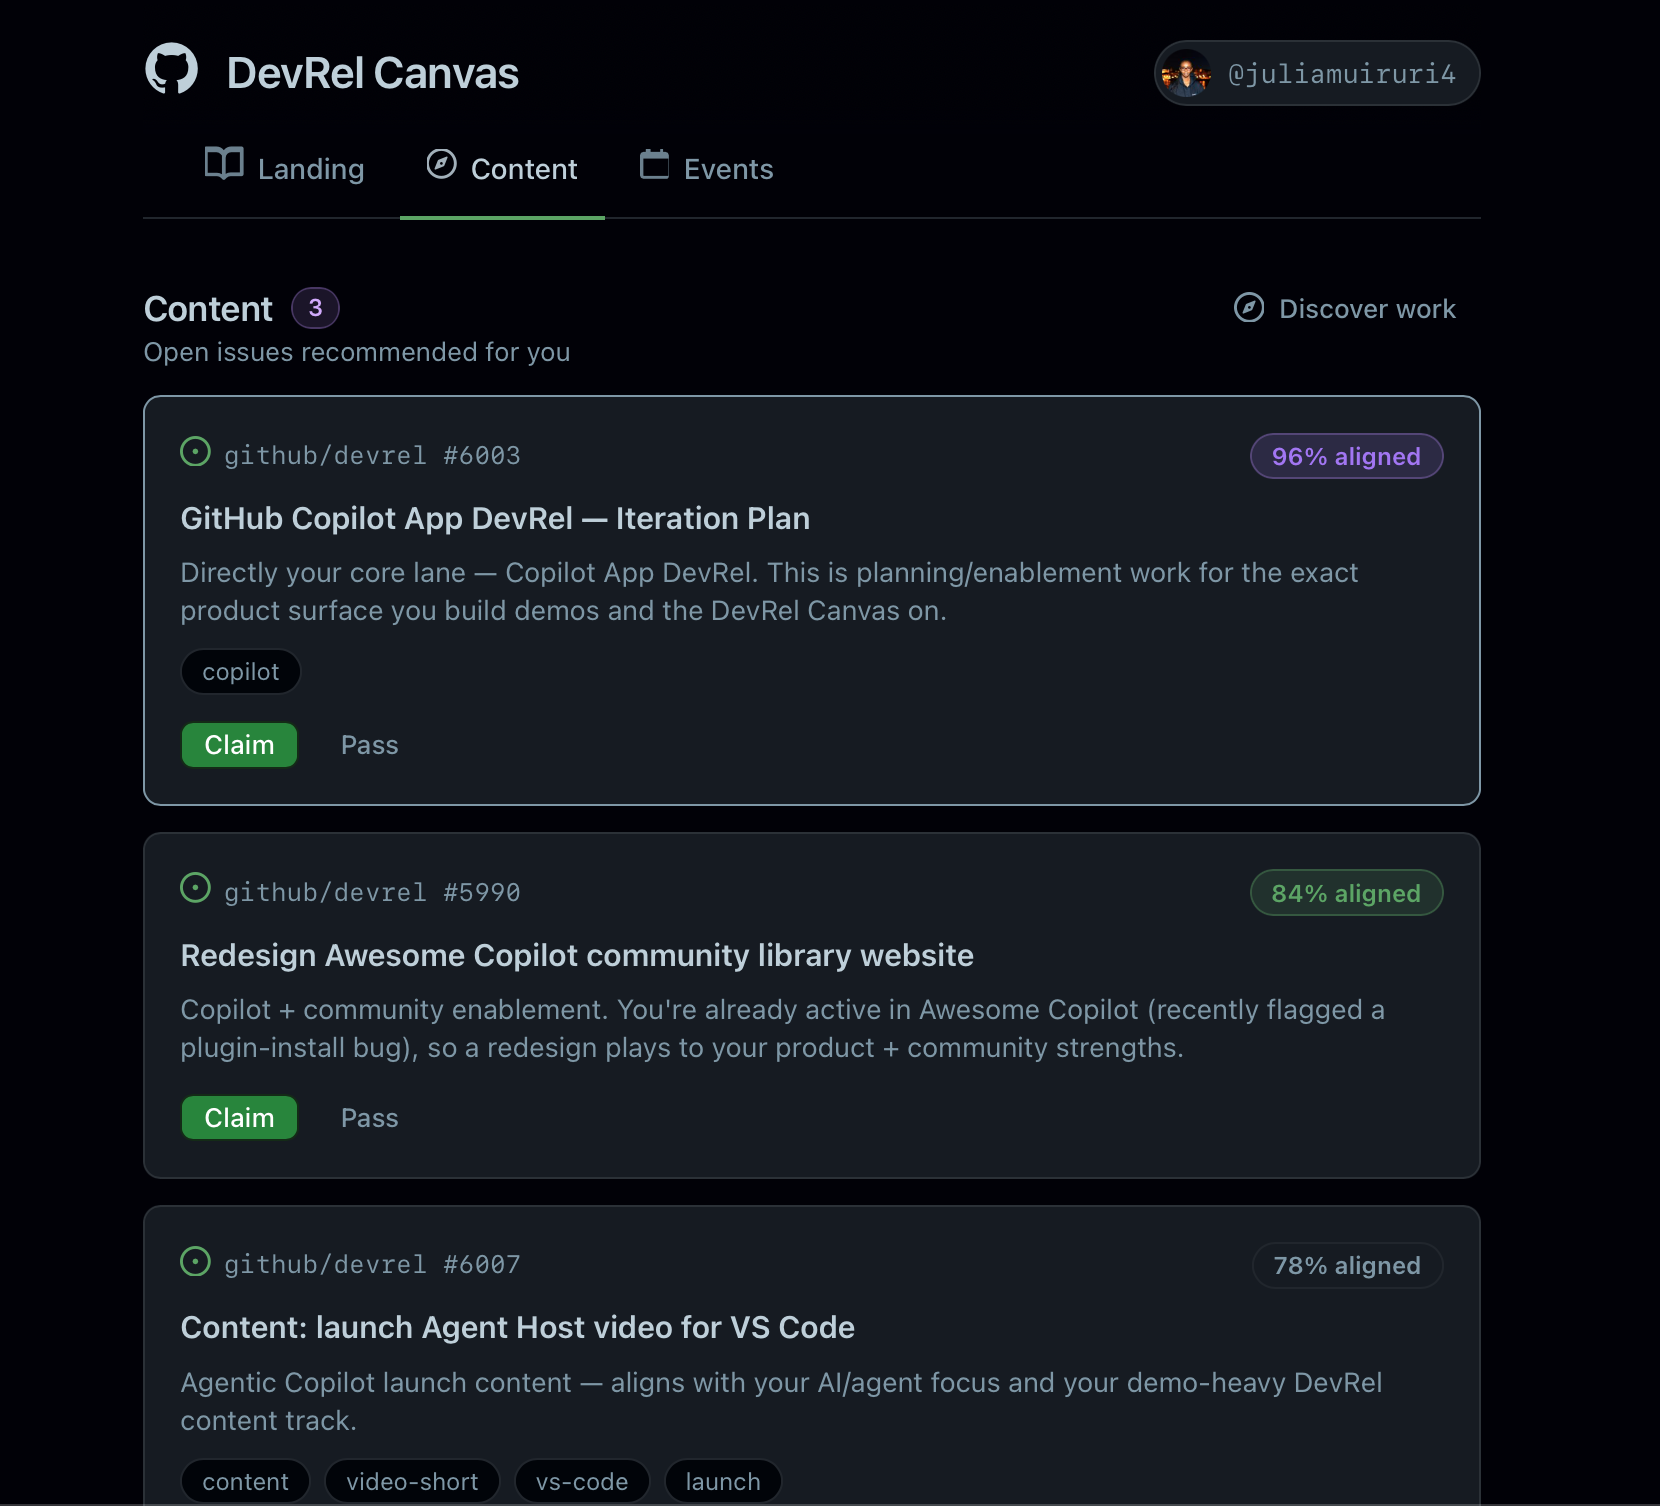Screen dimensions: 1660x1506
Task: Open the github/devrel #5990 reference
Action: tap(372, 892)
